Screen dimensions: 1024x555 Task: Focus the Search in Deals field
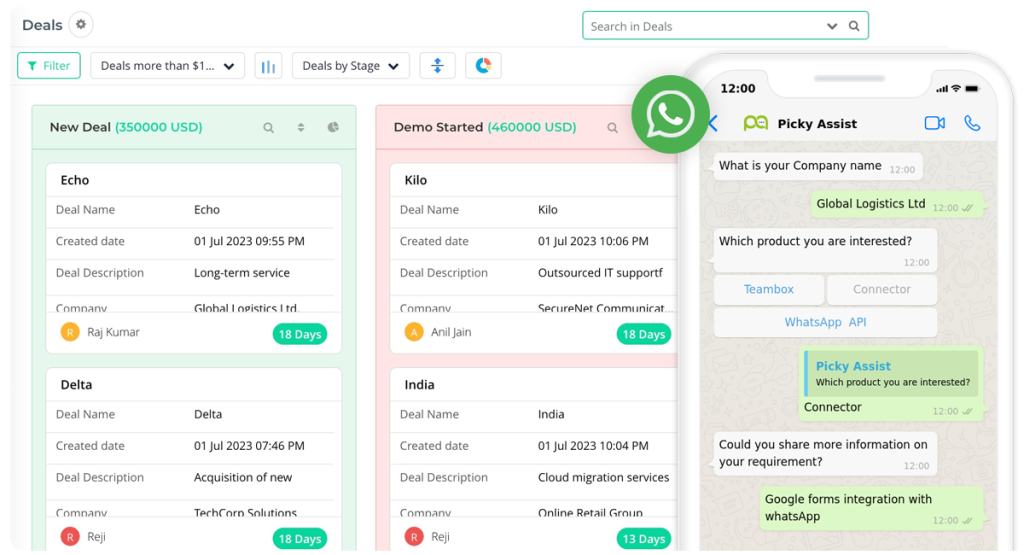[x=725, y=26]
